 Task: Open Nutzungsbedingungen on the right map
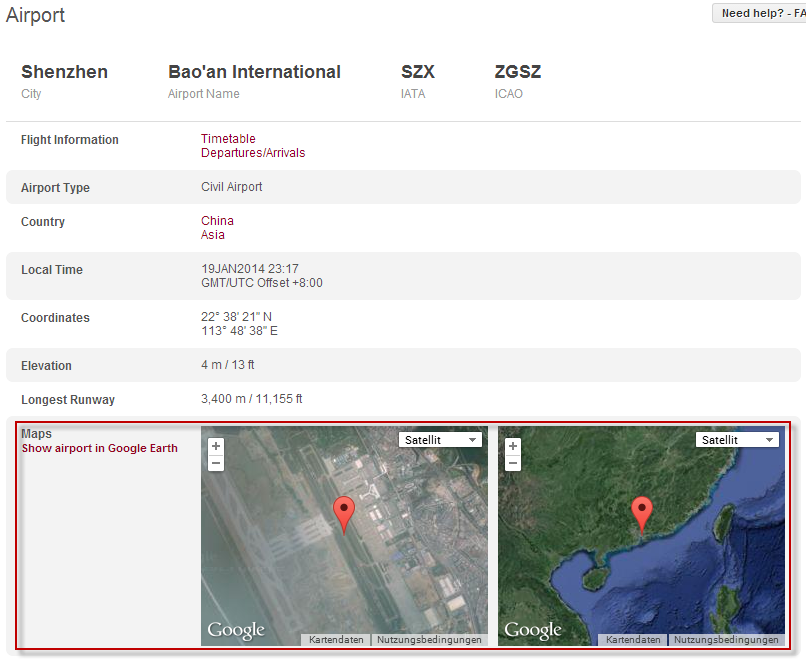(726, 640)
